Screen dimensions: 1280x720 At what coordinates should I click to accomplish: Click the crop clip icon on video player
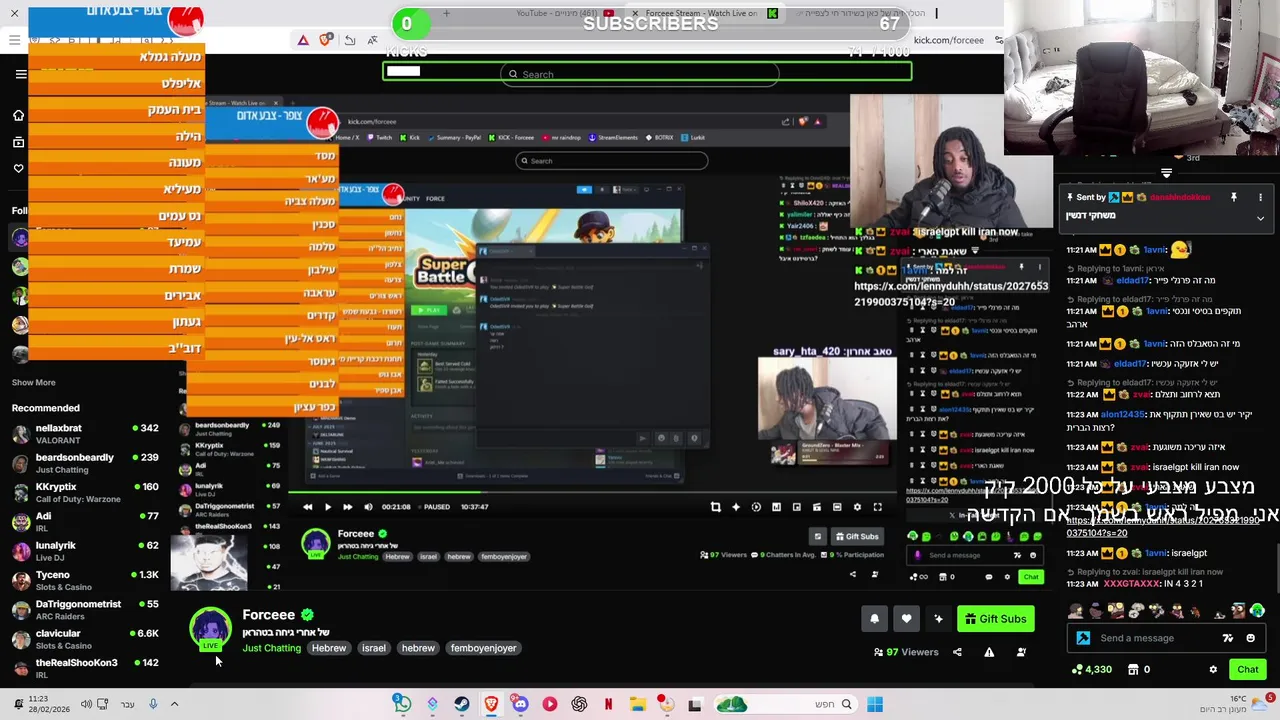coord(715,507)
